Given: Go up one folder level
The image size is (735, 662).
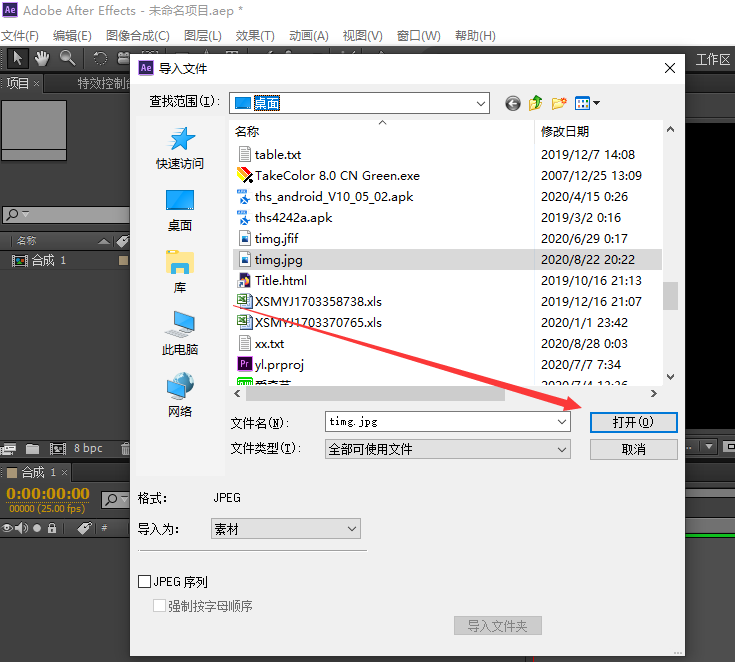Looking at the screenshot, I should click(535, 103).
